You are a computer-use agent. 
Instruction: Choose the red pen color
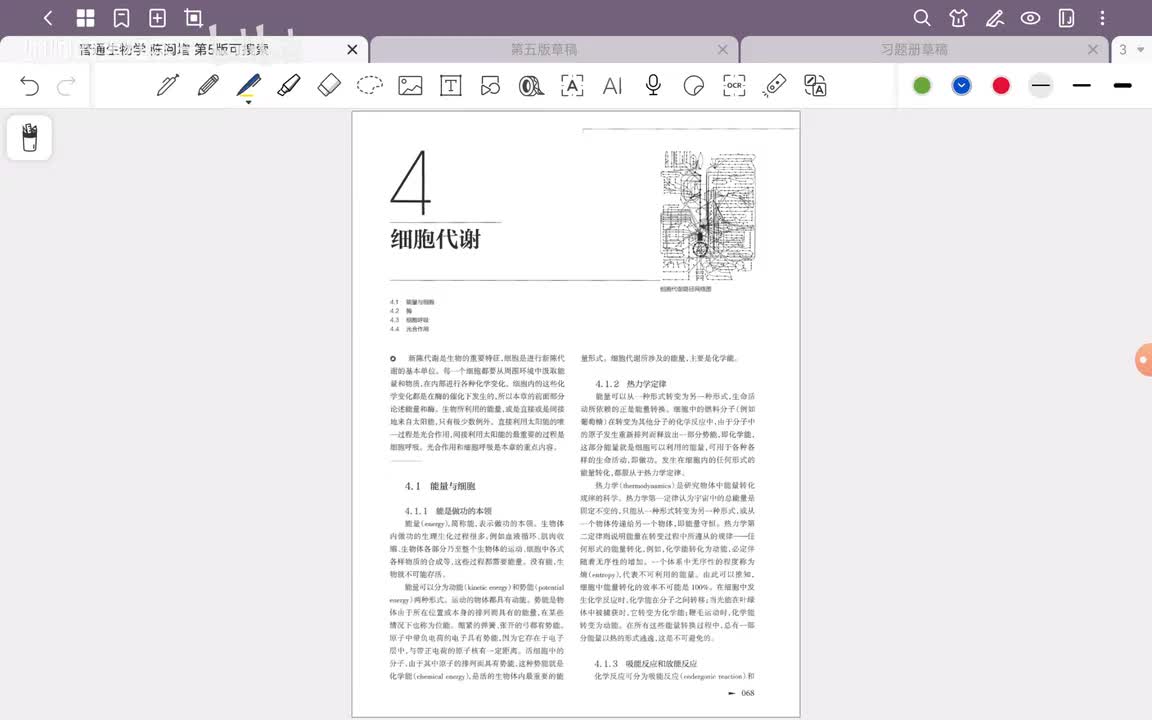click(x=1001, y=85)
